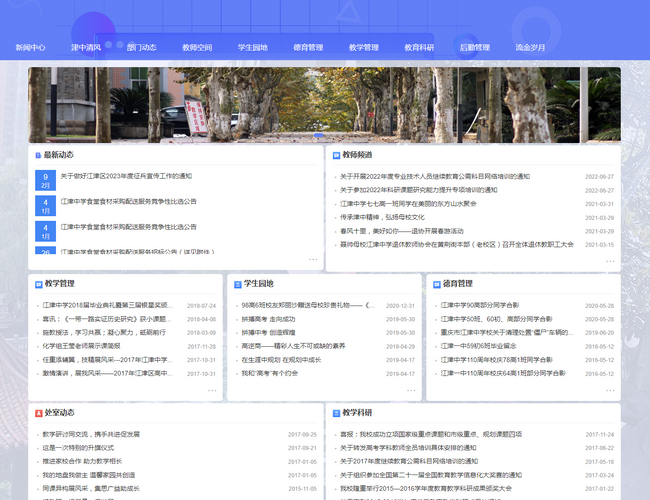Go to 后勤管理 in the navigation bar
The image size is (650, 500).
click(475, 48)
